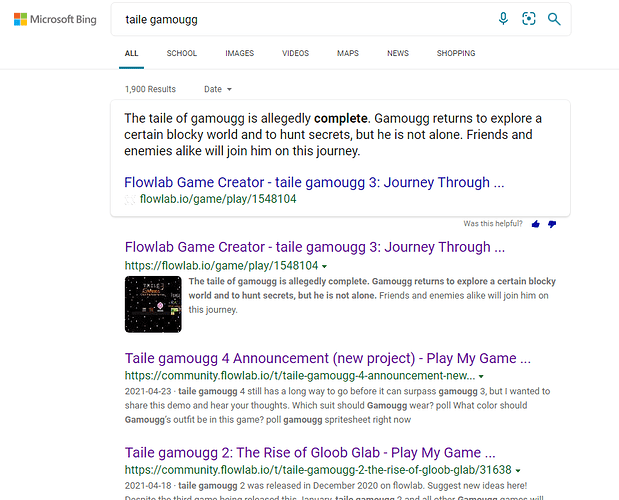
Task: Open the answer box Flowlab Game Creator link
Action: [314, 182]
